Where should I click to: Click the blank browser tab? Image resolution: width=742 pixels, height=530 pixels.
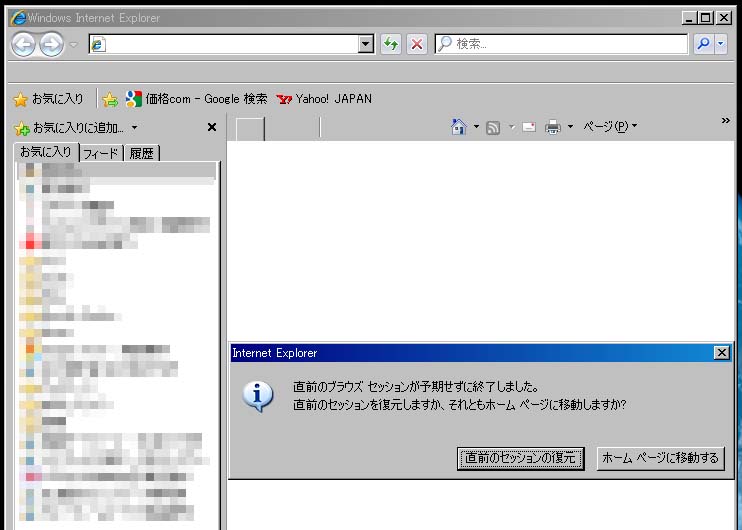(250, 129)
